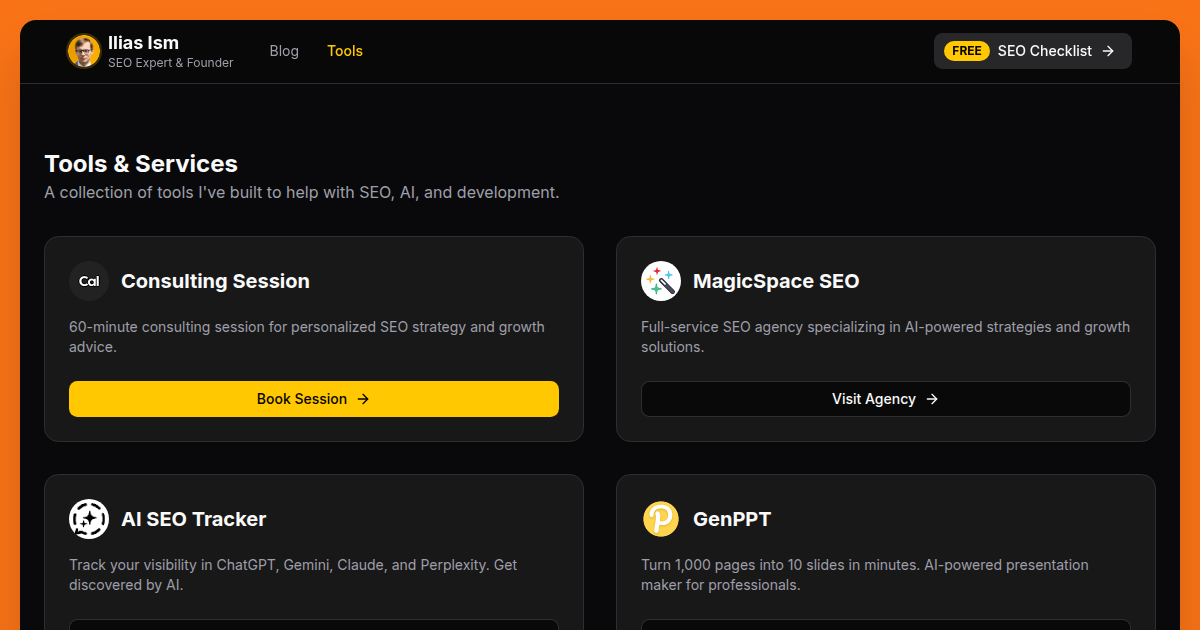Click the arrow icon inside Book Session button
The height and width of the screenshot is (630, 1200).
pos(366,399)
